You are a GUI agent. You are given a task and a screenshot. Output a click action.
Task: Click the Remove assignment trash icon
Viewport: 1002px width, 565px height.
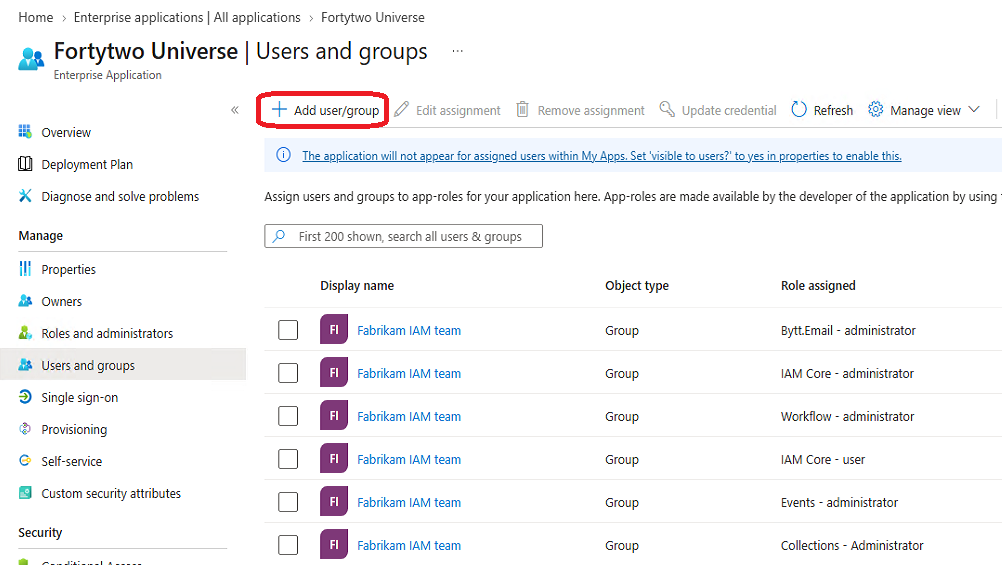522,109
